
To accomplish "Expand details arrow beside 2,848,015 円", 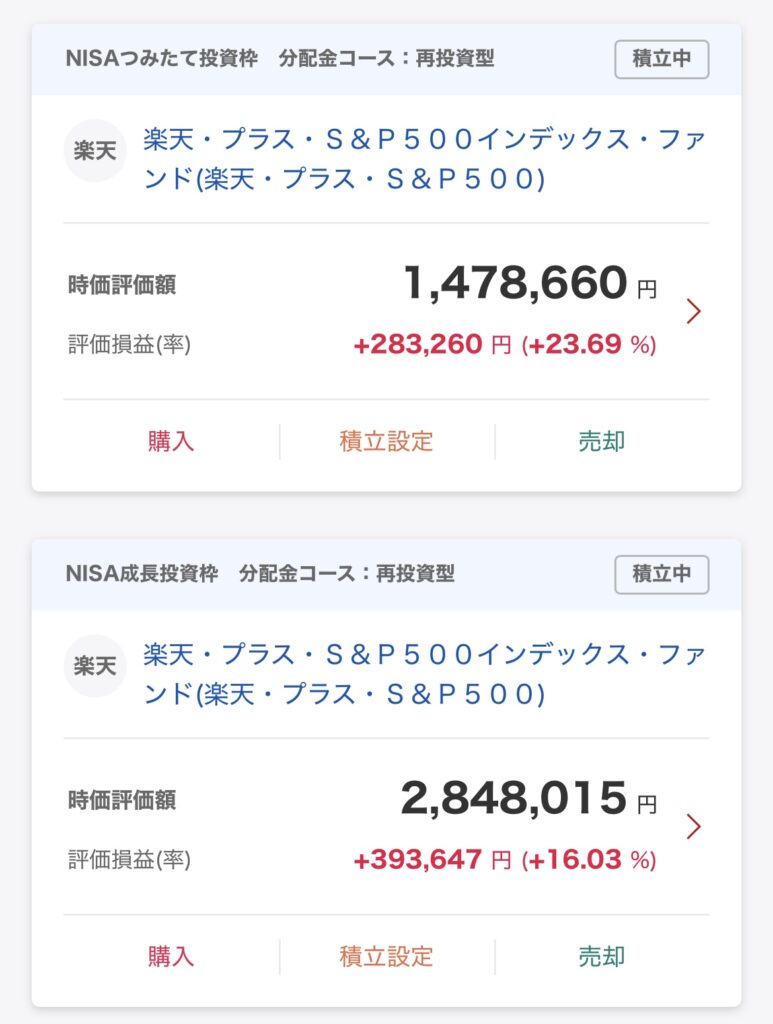I will pos(694,826).
